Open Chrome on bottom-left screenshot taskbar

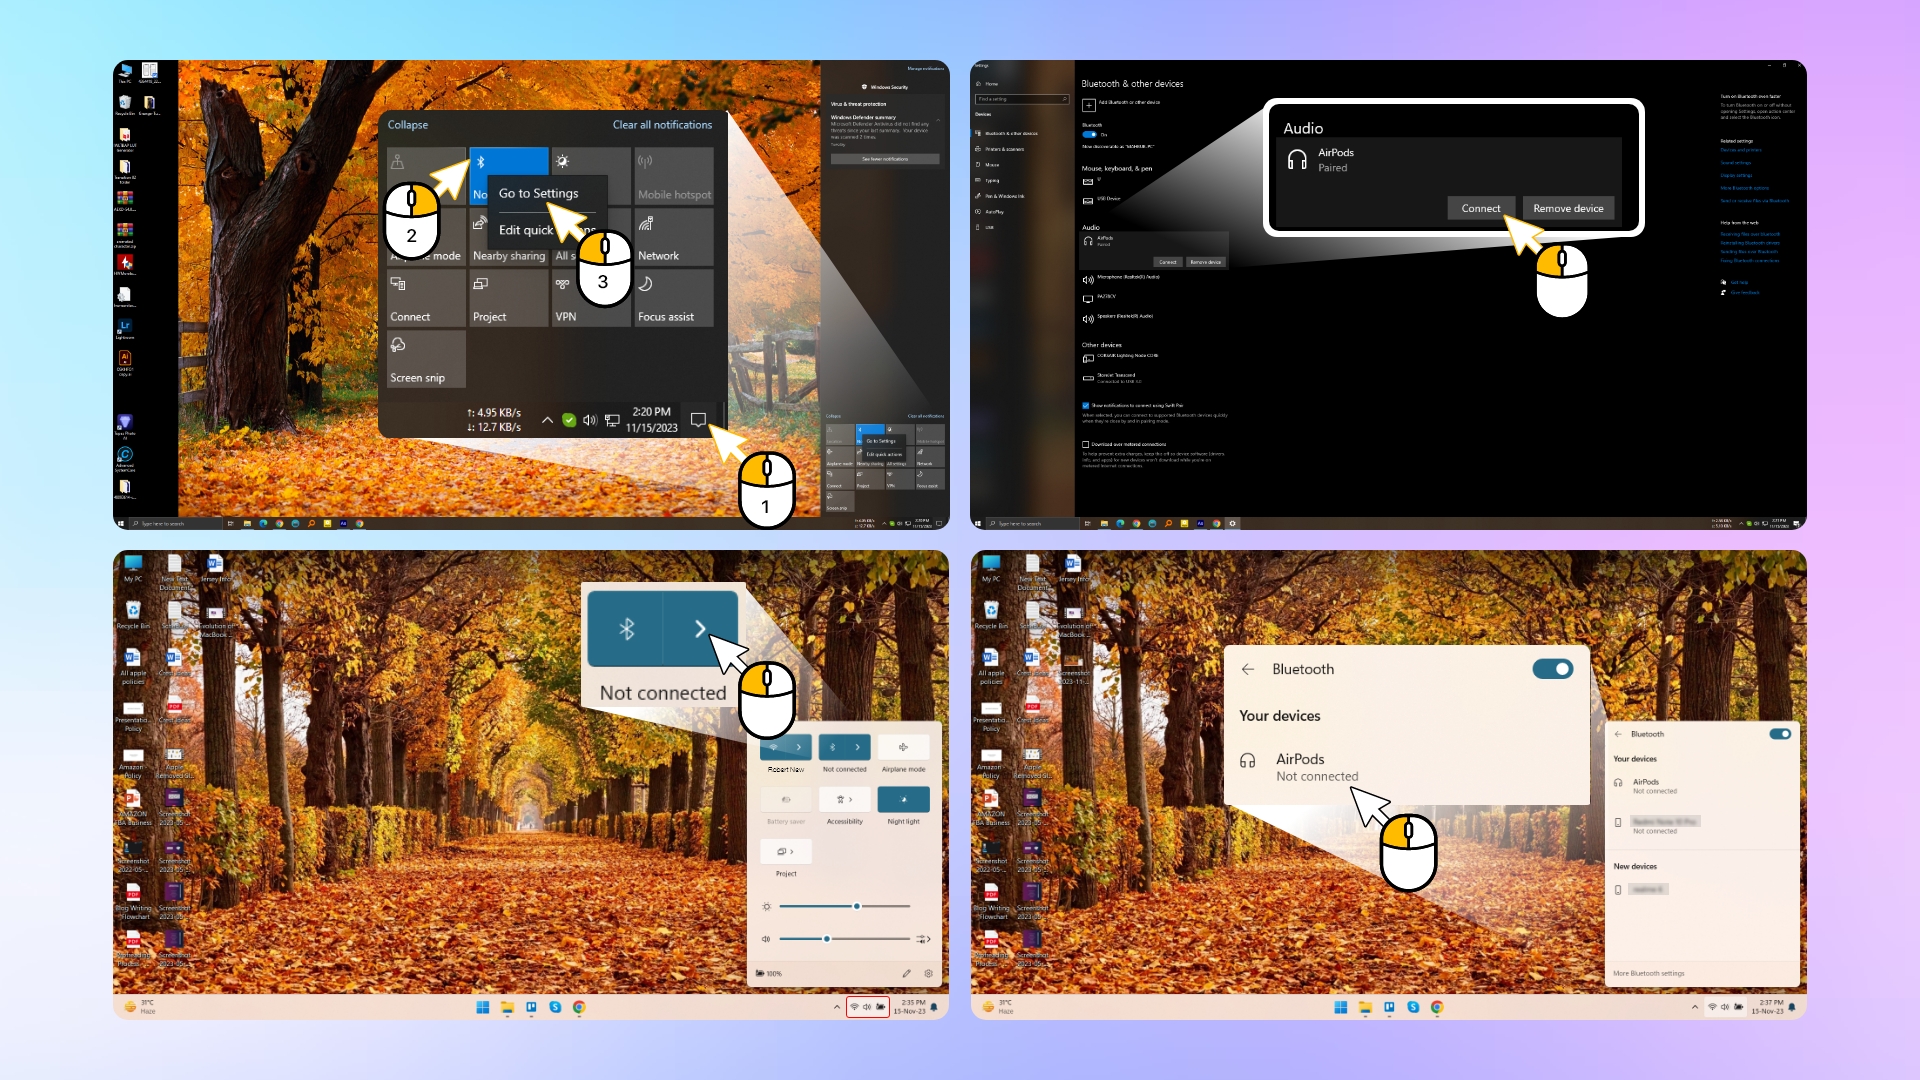click(579, 1007)
